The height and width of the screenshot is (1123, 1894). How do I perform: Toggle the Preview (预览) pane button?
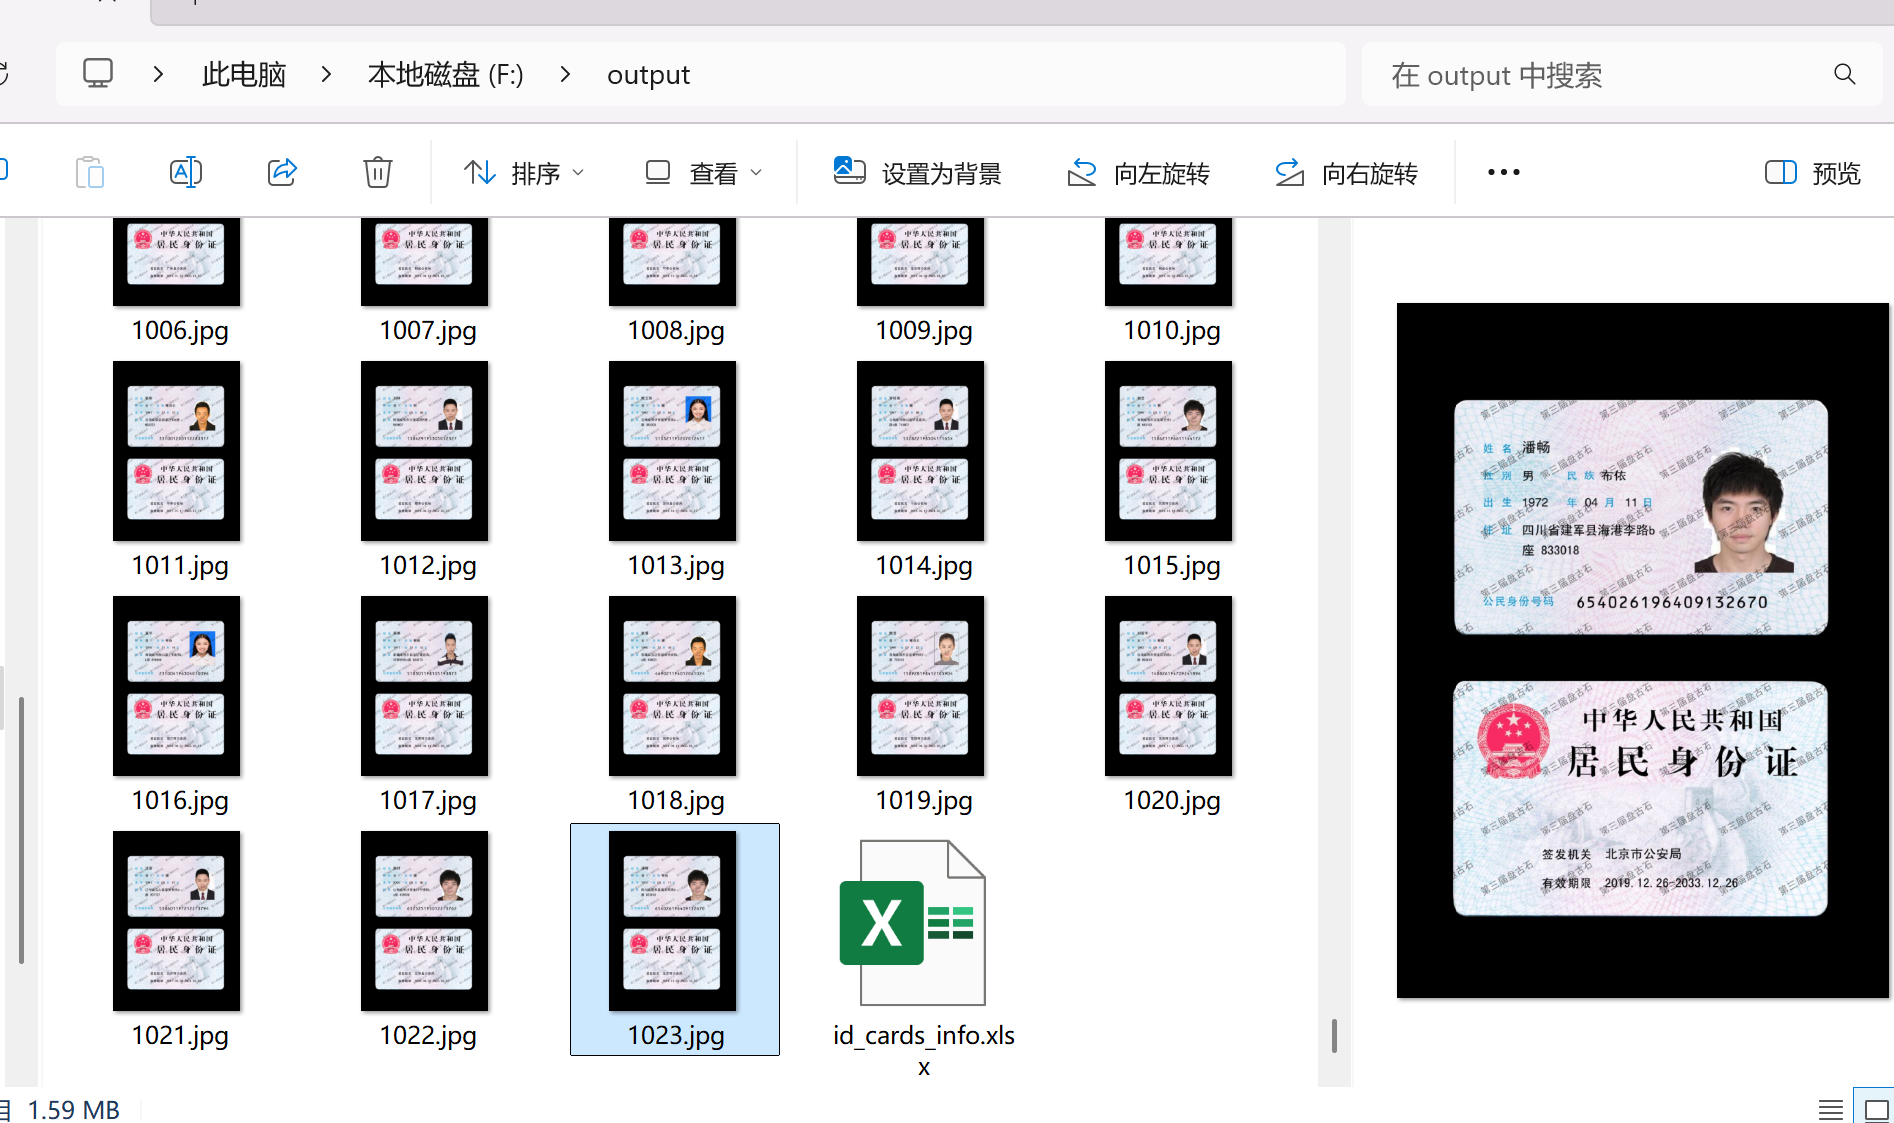tap(1812, 173)
